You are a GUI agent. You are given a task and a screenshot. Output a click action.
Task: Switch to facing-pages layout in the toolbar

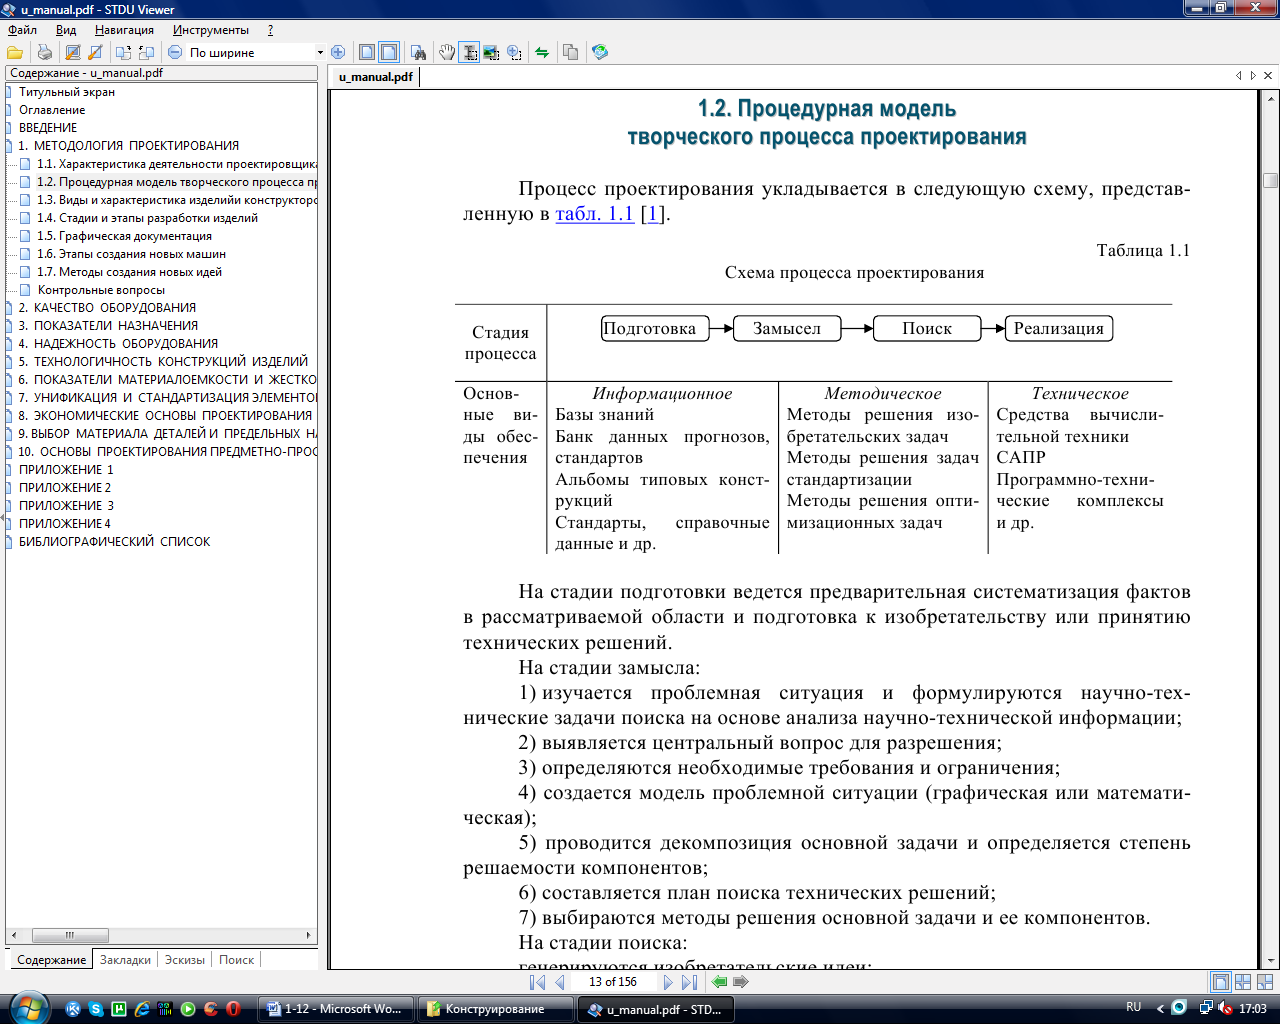pos(389,52)
